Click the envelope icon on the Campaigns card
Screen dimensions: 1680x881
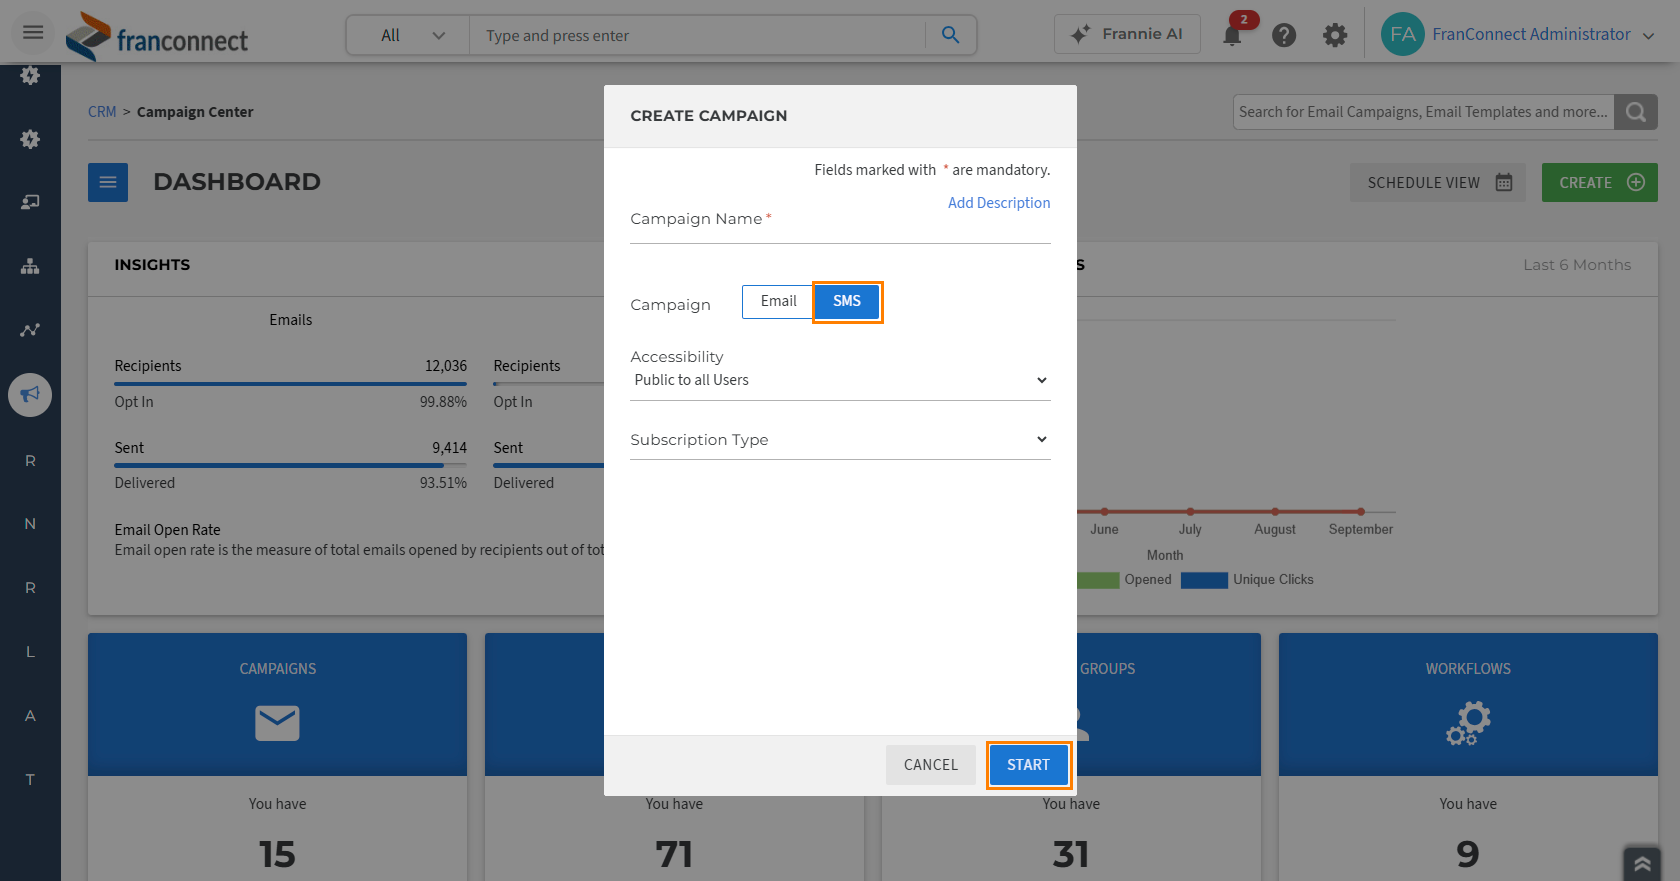tap(277, 723)
